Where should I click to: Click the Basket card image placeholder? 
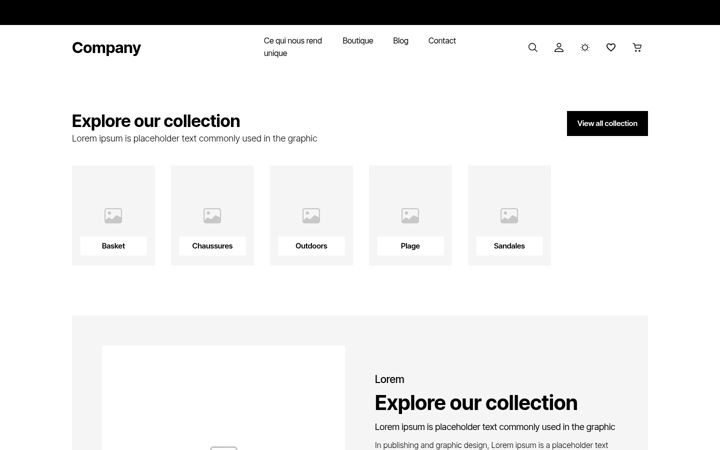point(113,215)
